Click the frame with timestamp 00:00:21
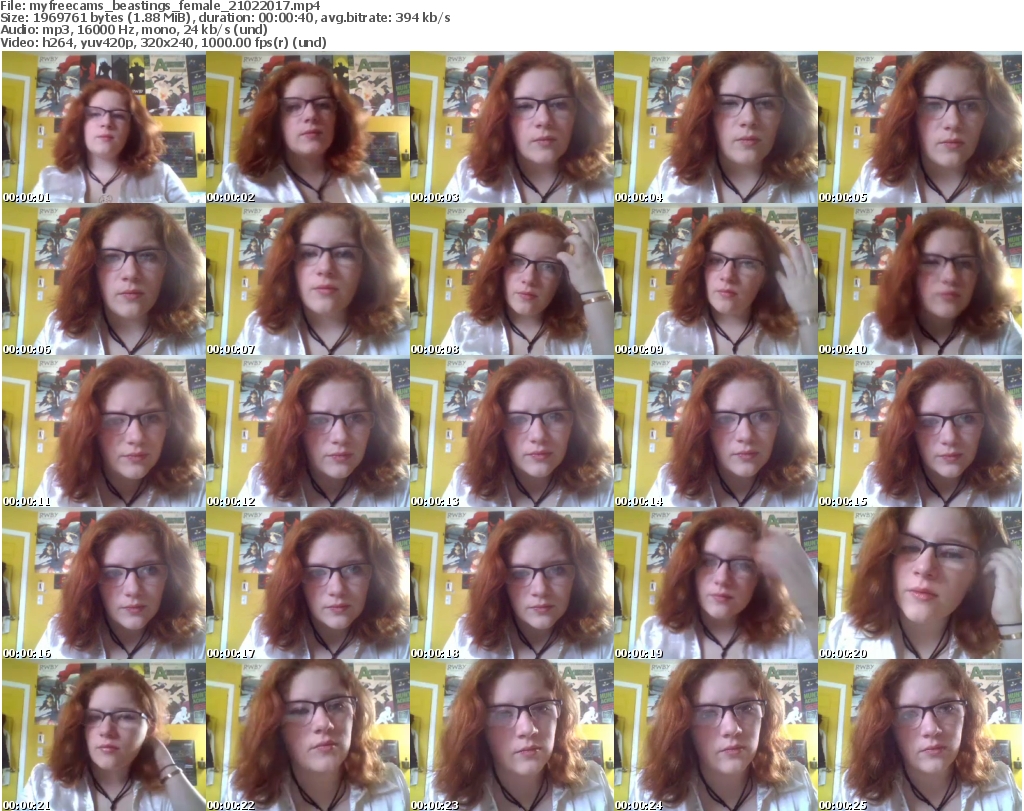Screen dimensions: 1024x811 coord(104,736)
